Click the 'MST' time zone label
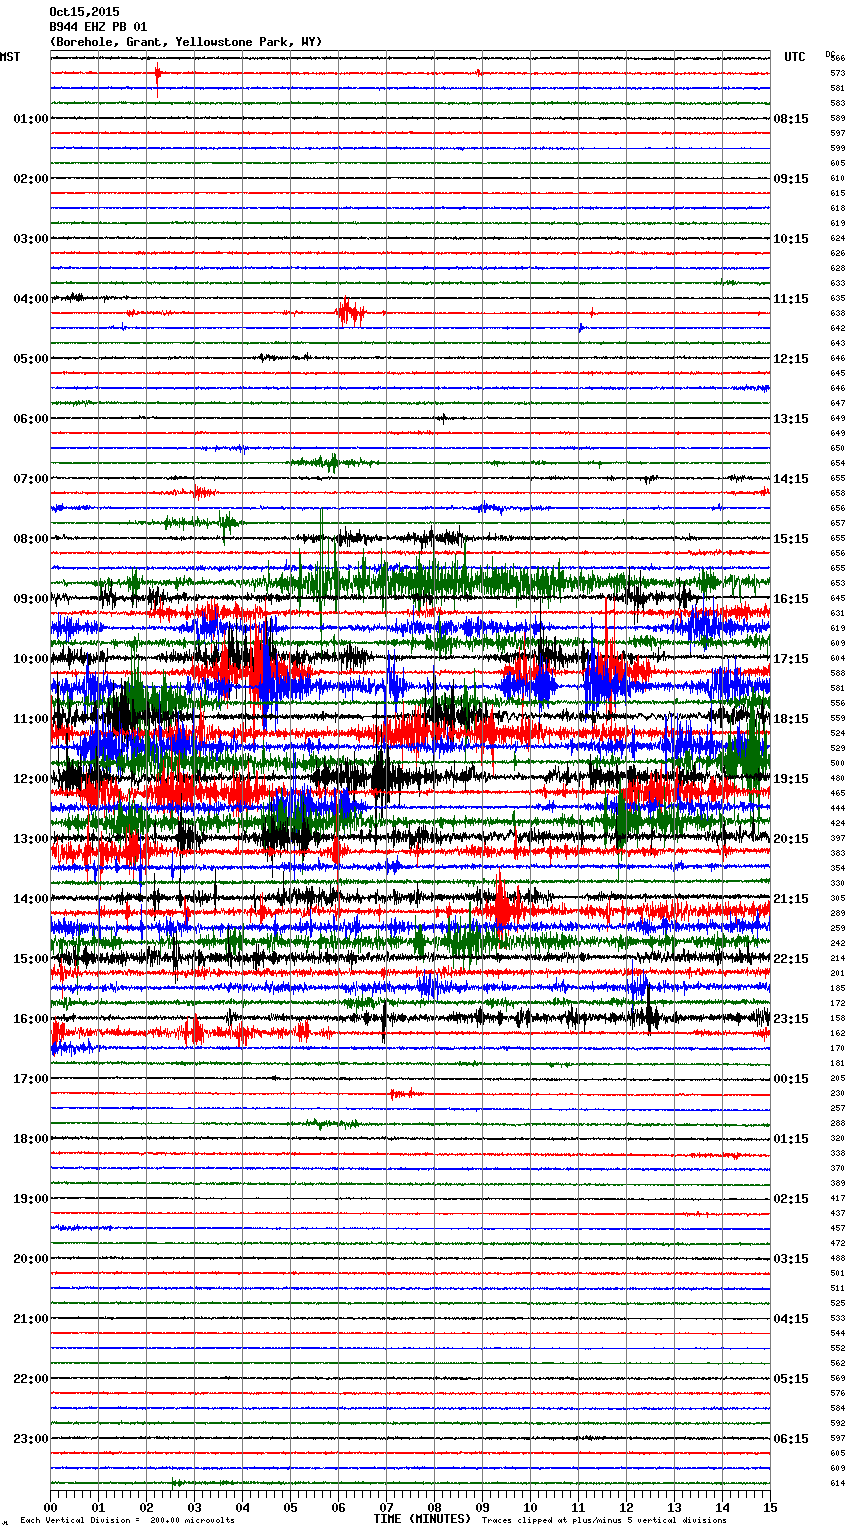The width and height of the screenshot is (850, 1534). 10,57
